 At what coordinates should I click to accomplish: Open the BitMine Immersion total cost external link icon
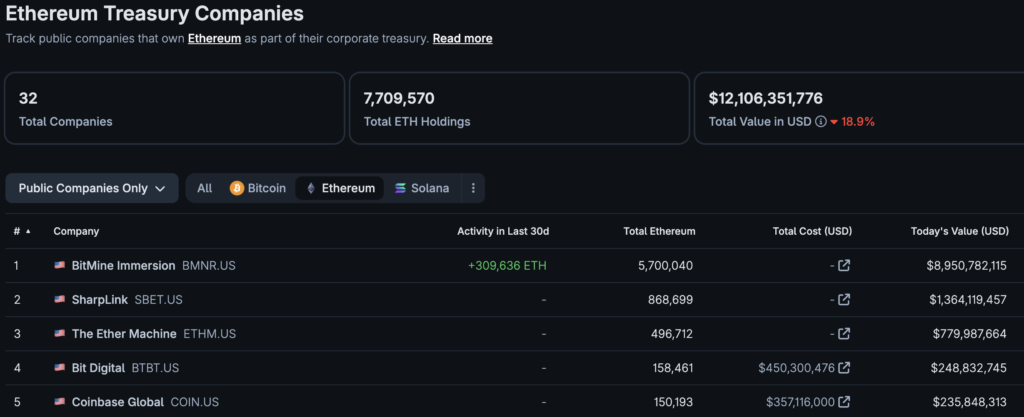(844, 266)
